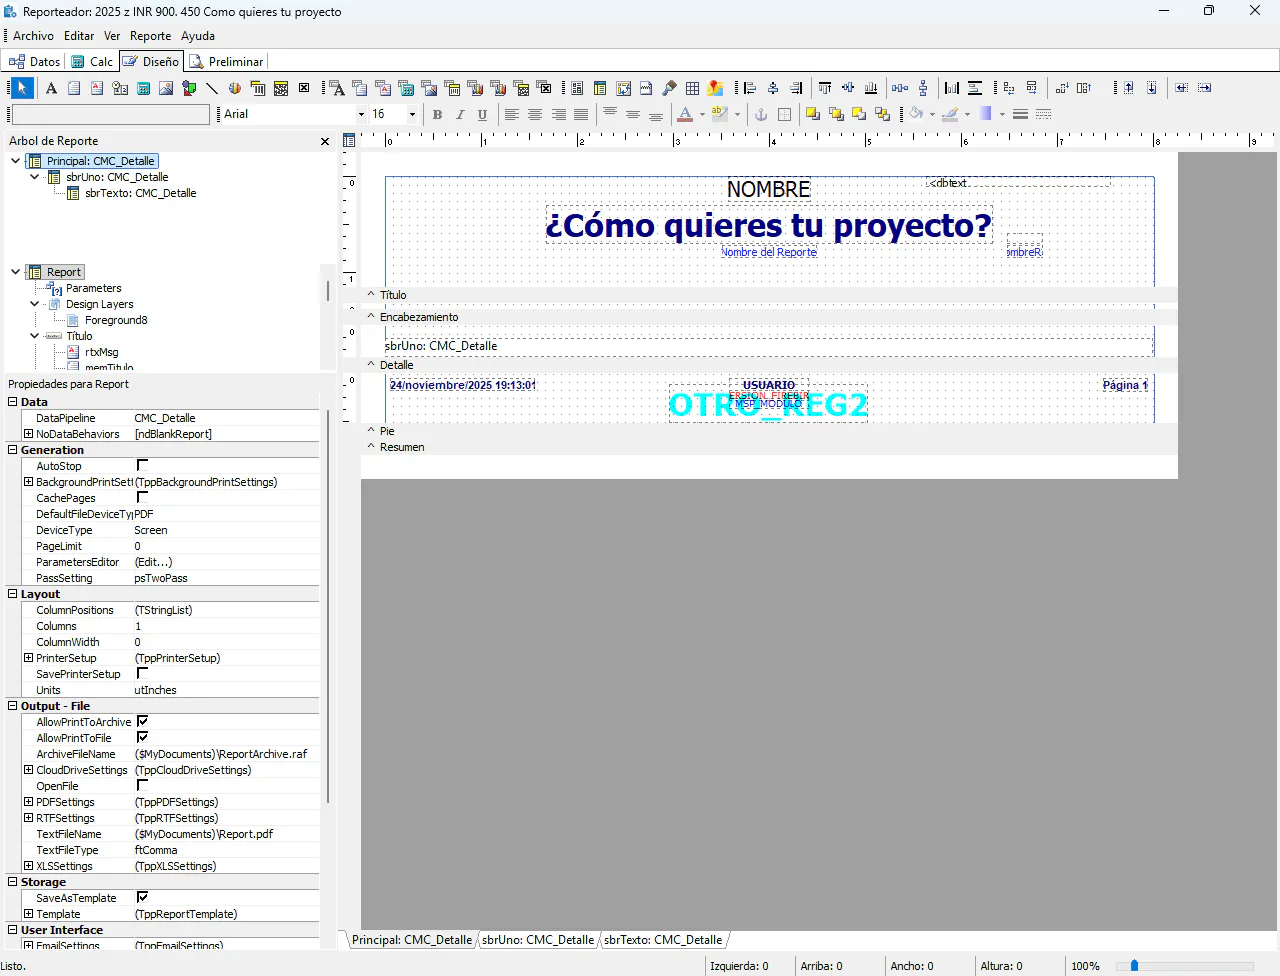Image resolution: width=1280 pixels, height=976 pixels.
Task: Open the Editar menu
Action: (79, 36)
